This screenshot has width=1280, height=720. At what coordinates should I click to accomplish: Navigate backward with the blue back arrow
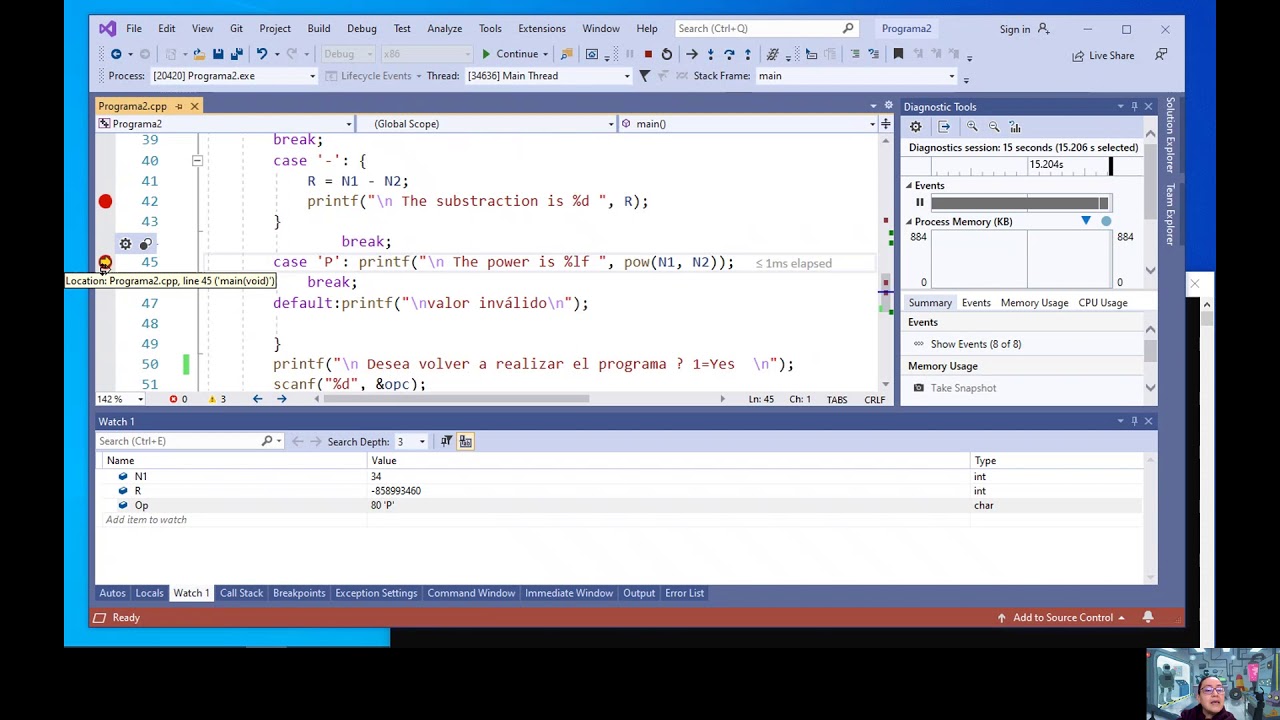[x=116, y=54]
